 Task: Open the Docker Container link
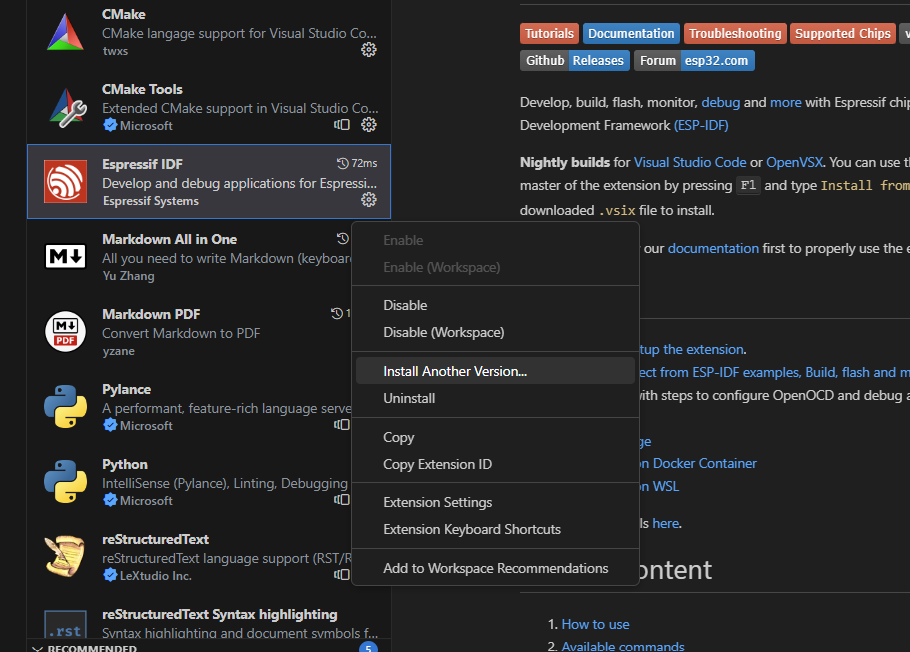click(698, 463)
